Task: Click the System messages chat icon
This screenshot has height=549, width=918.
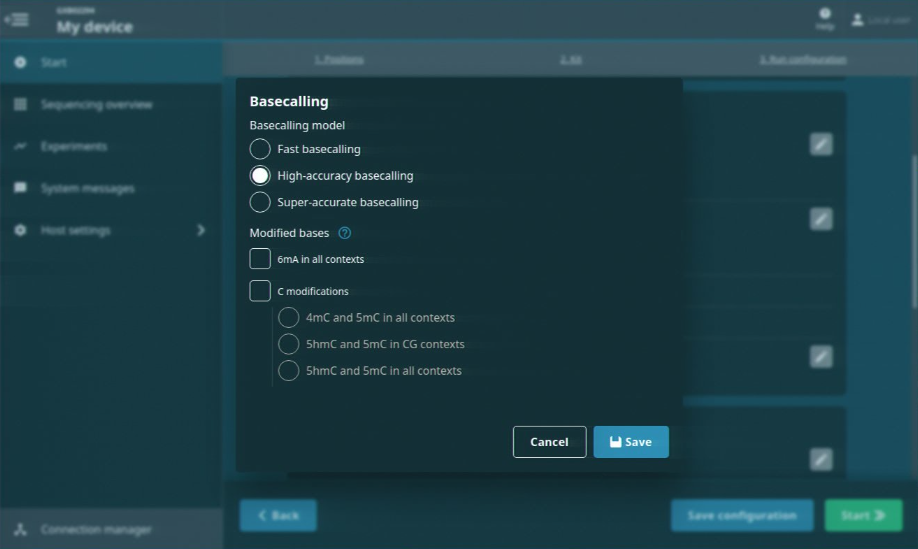Action: point(20,188)
